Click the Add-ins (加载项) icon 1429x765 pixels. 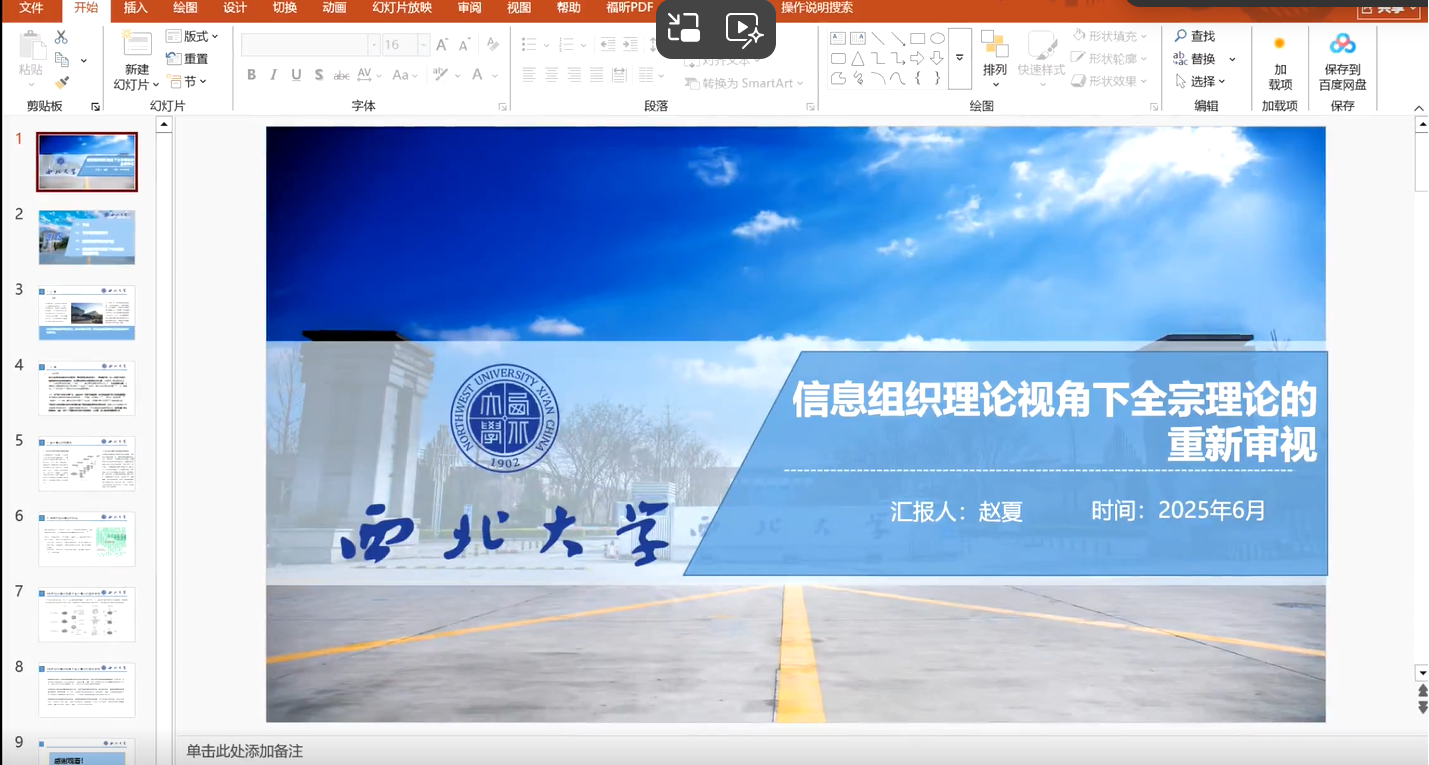[1279, 45]
